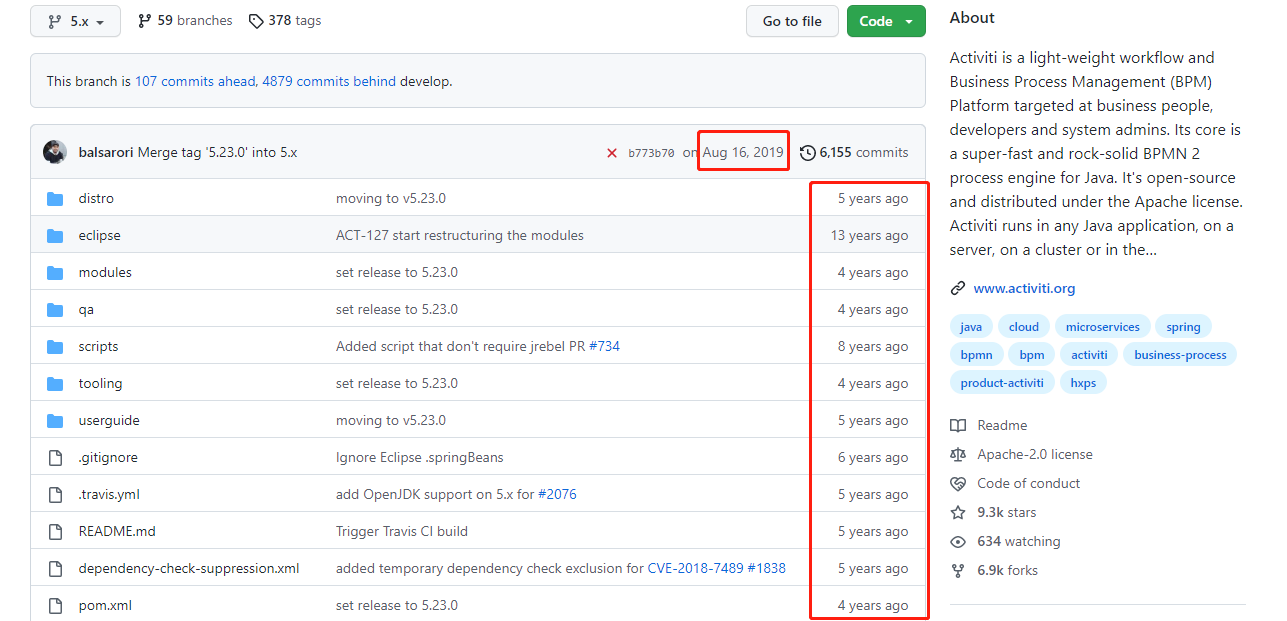Click the .gitignore file icon

(55, 457)
